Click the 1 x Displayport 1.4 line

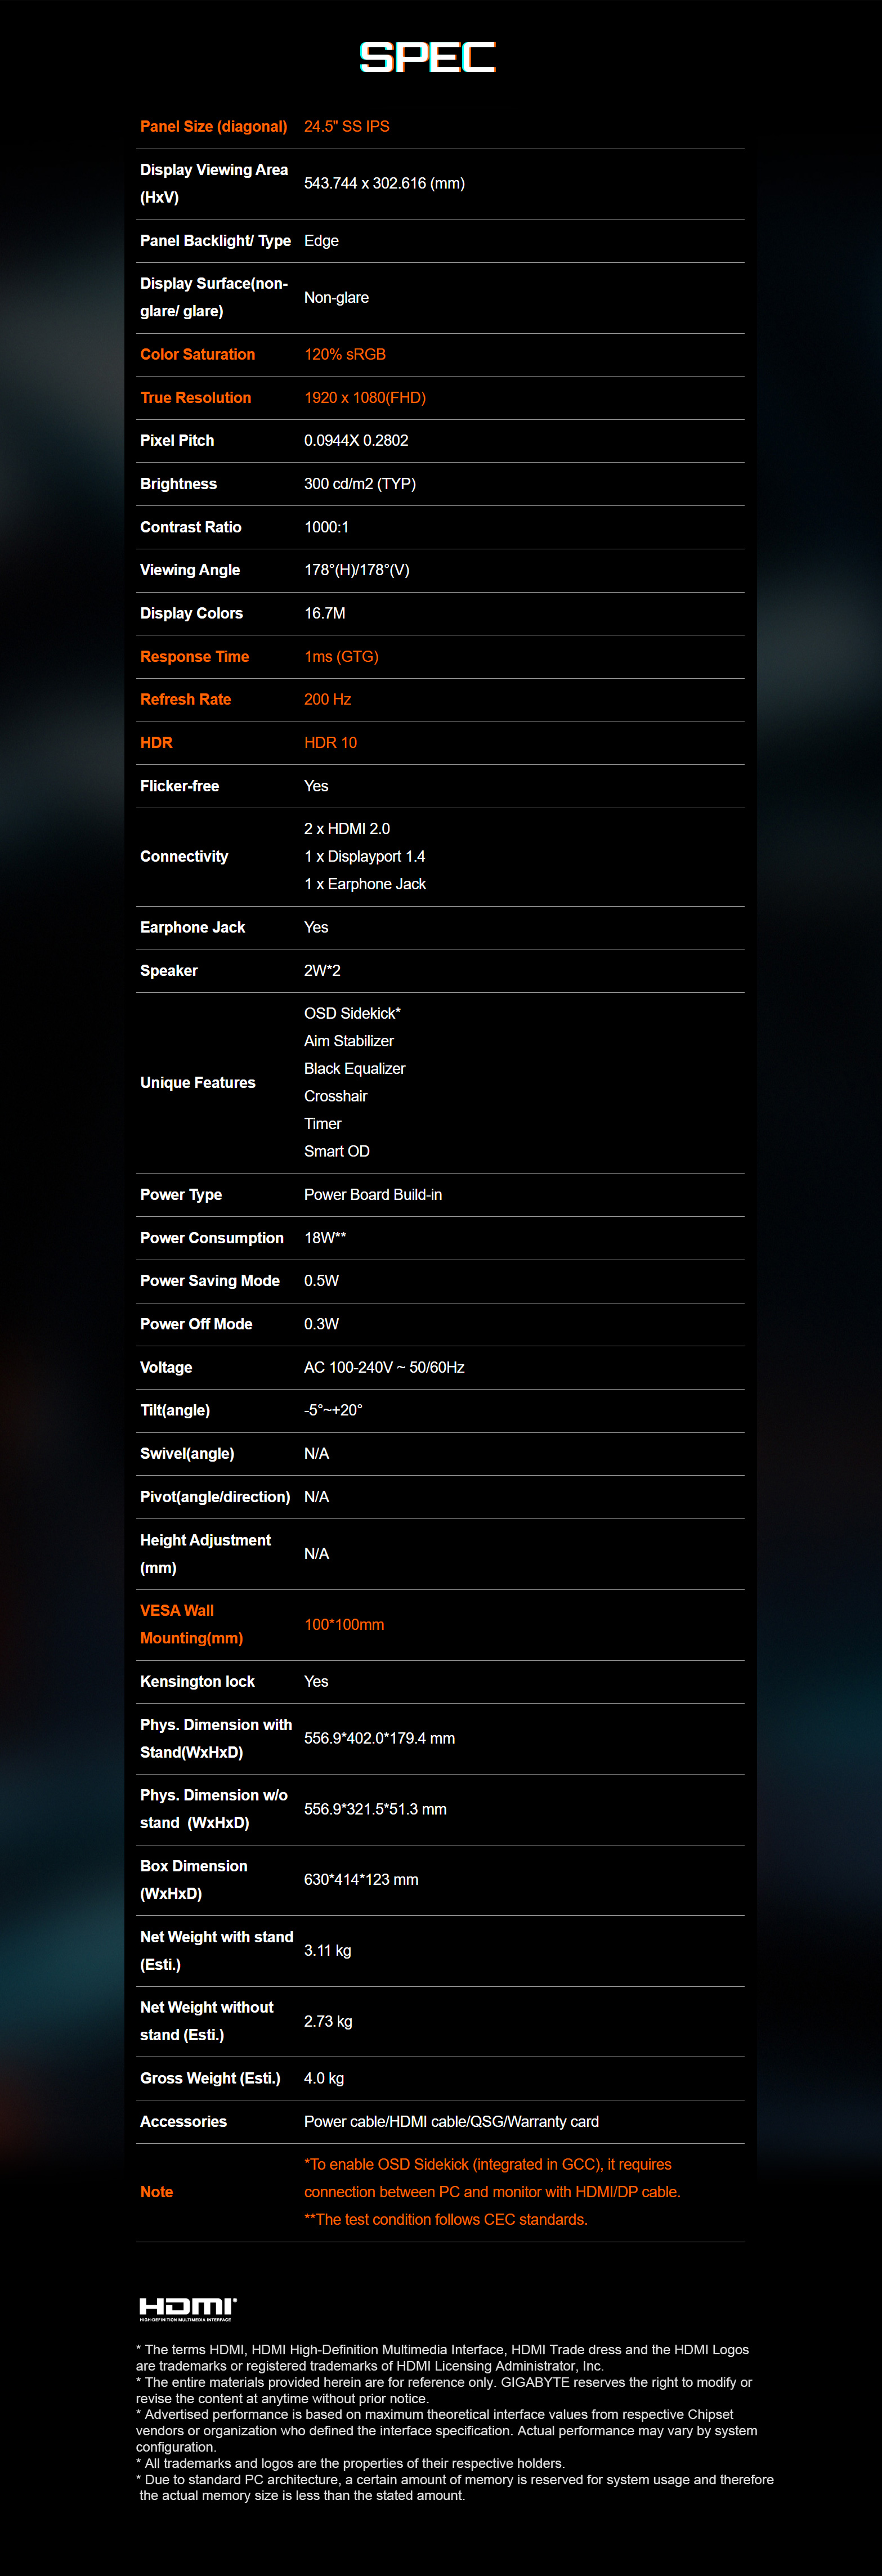pos(364,857)
